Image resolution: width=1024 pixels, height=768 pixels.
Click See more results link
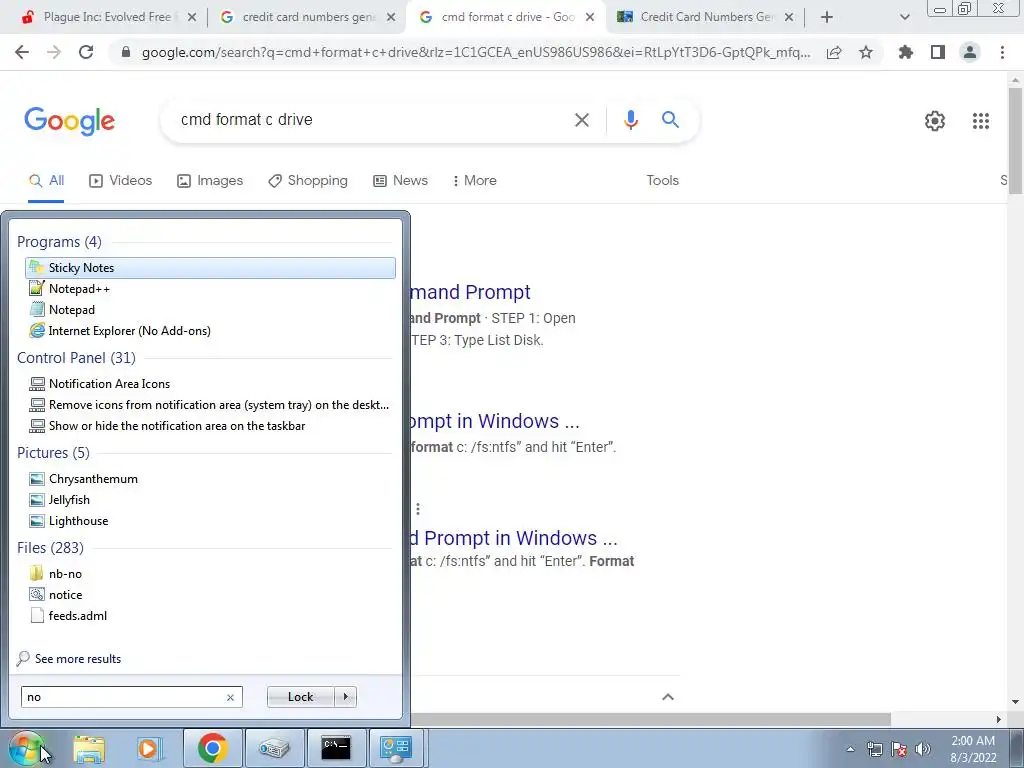pyautogui.click(x=78, y=659)
